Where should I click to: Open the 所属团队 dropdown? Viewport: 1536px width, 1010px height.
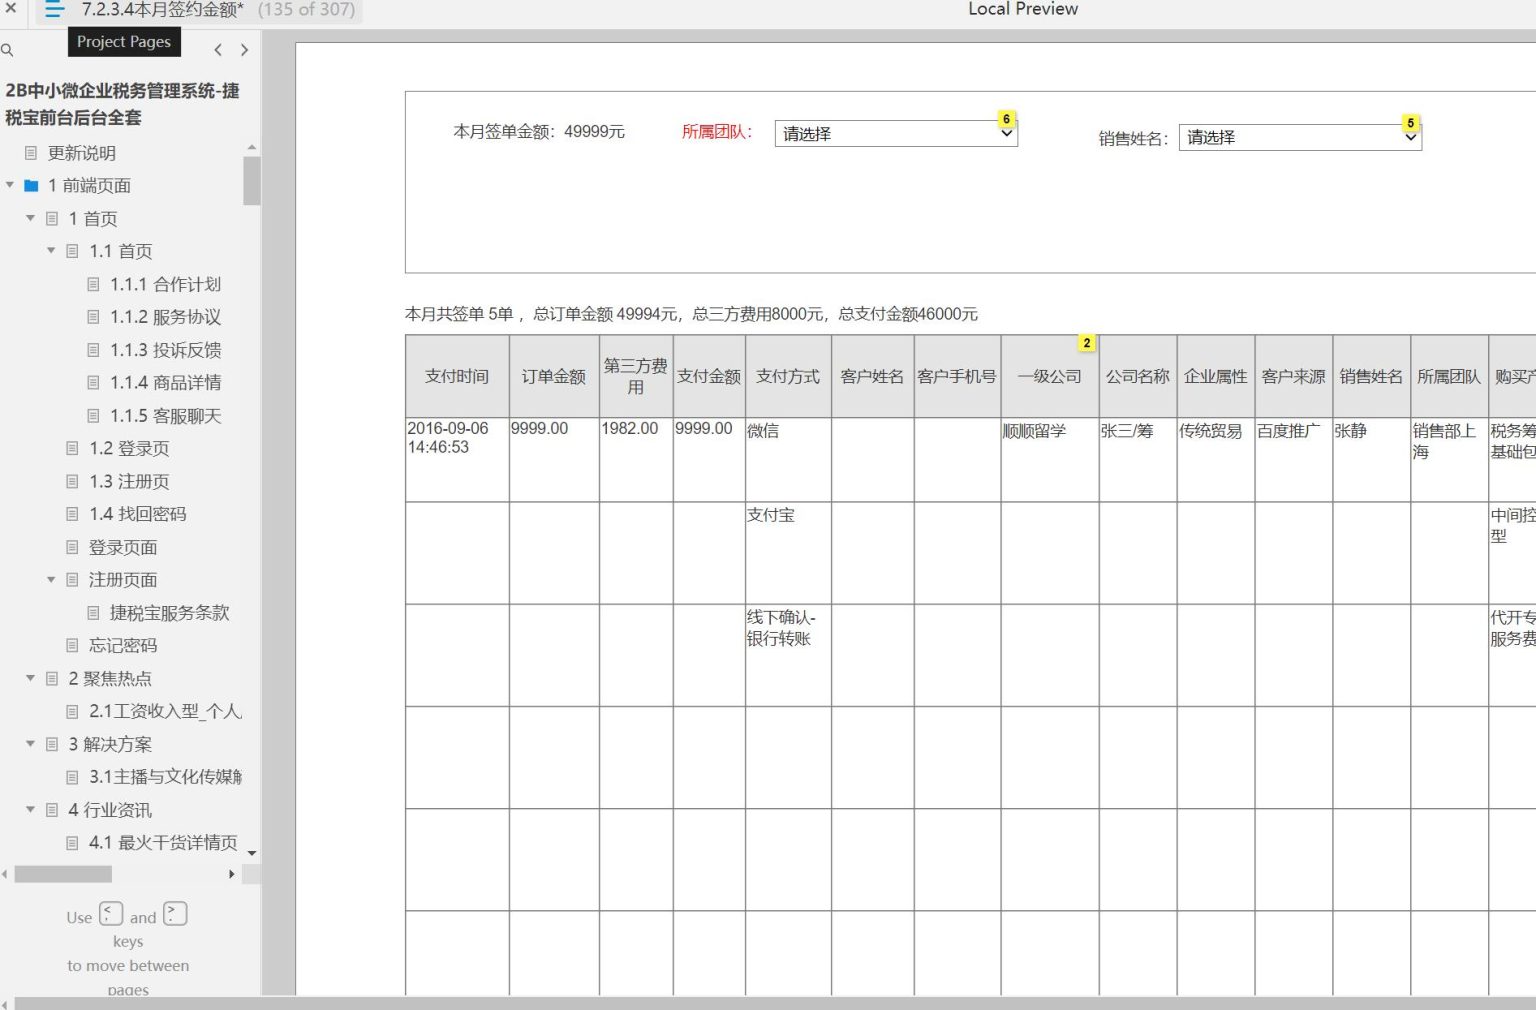click(x=895, y=134)
